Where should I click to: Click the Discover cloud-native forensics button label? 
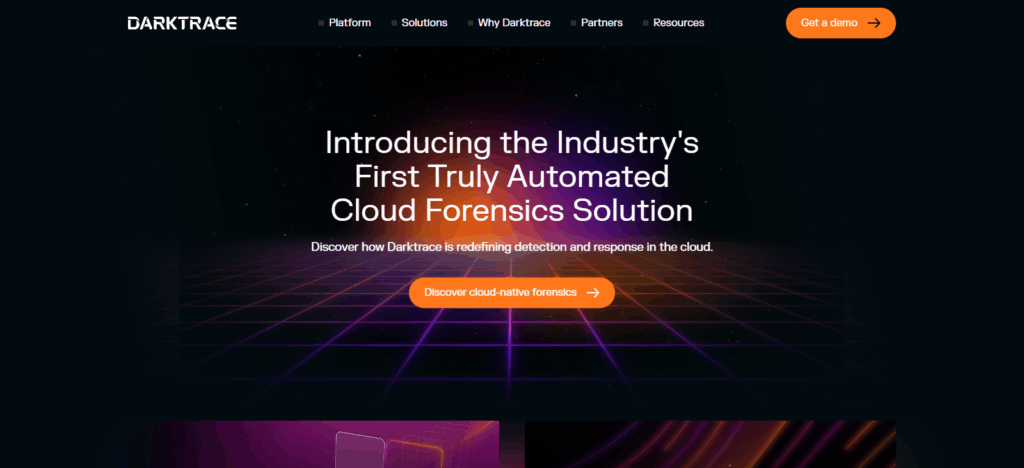coord(500,293)
